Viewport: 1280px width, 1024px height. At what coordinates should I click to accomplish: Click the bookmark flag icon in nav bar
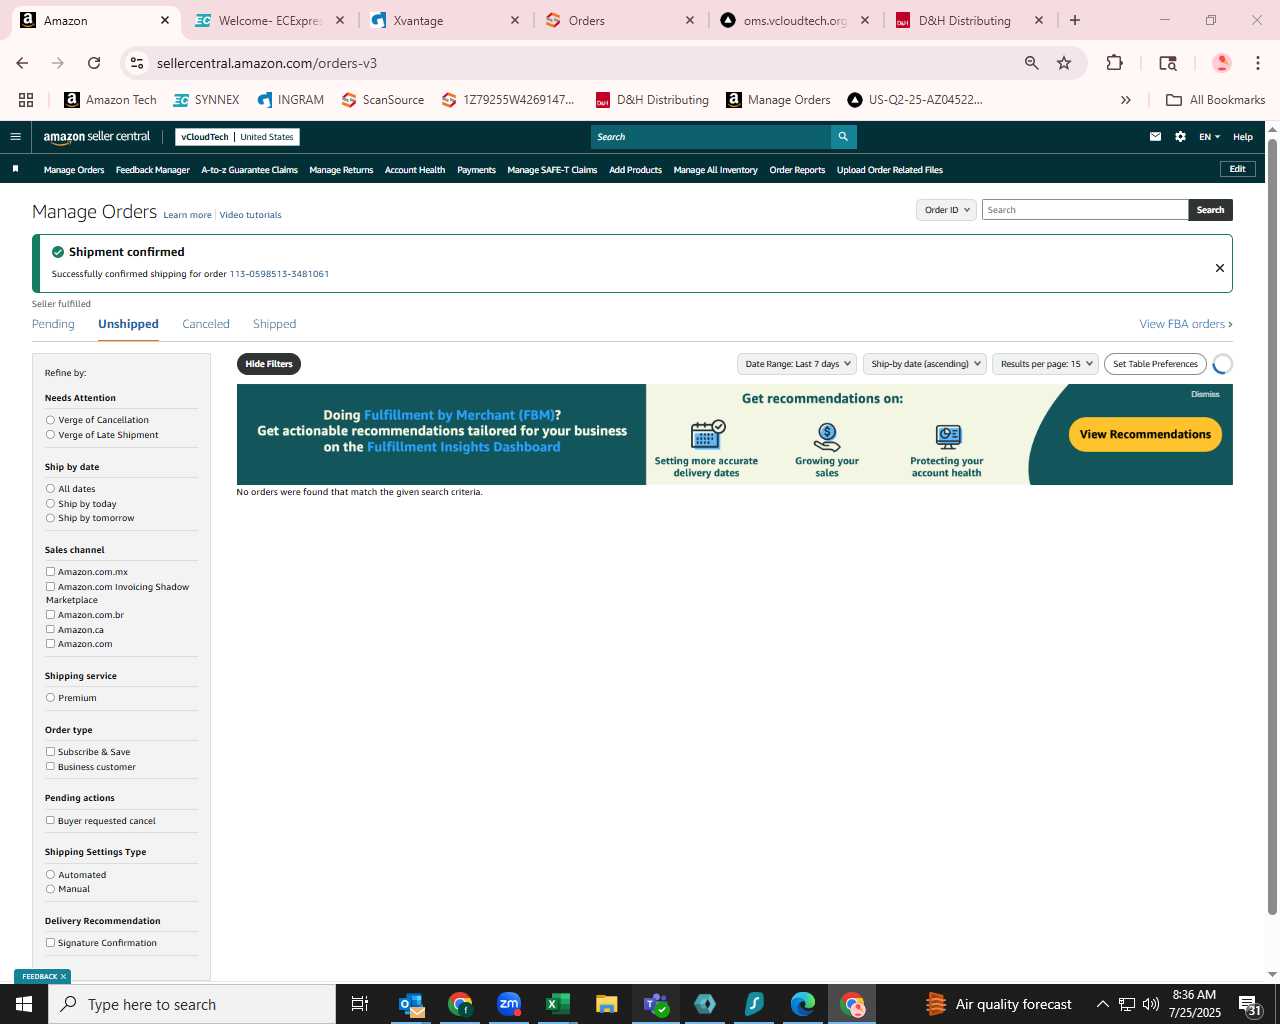point(15,169)
